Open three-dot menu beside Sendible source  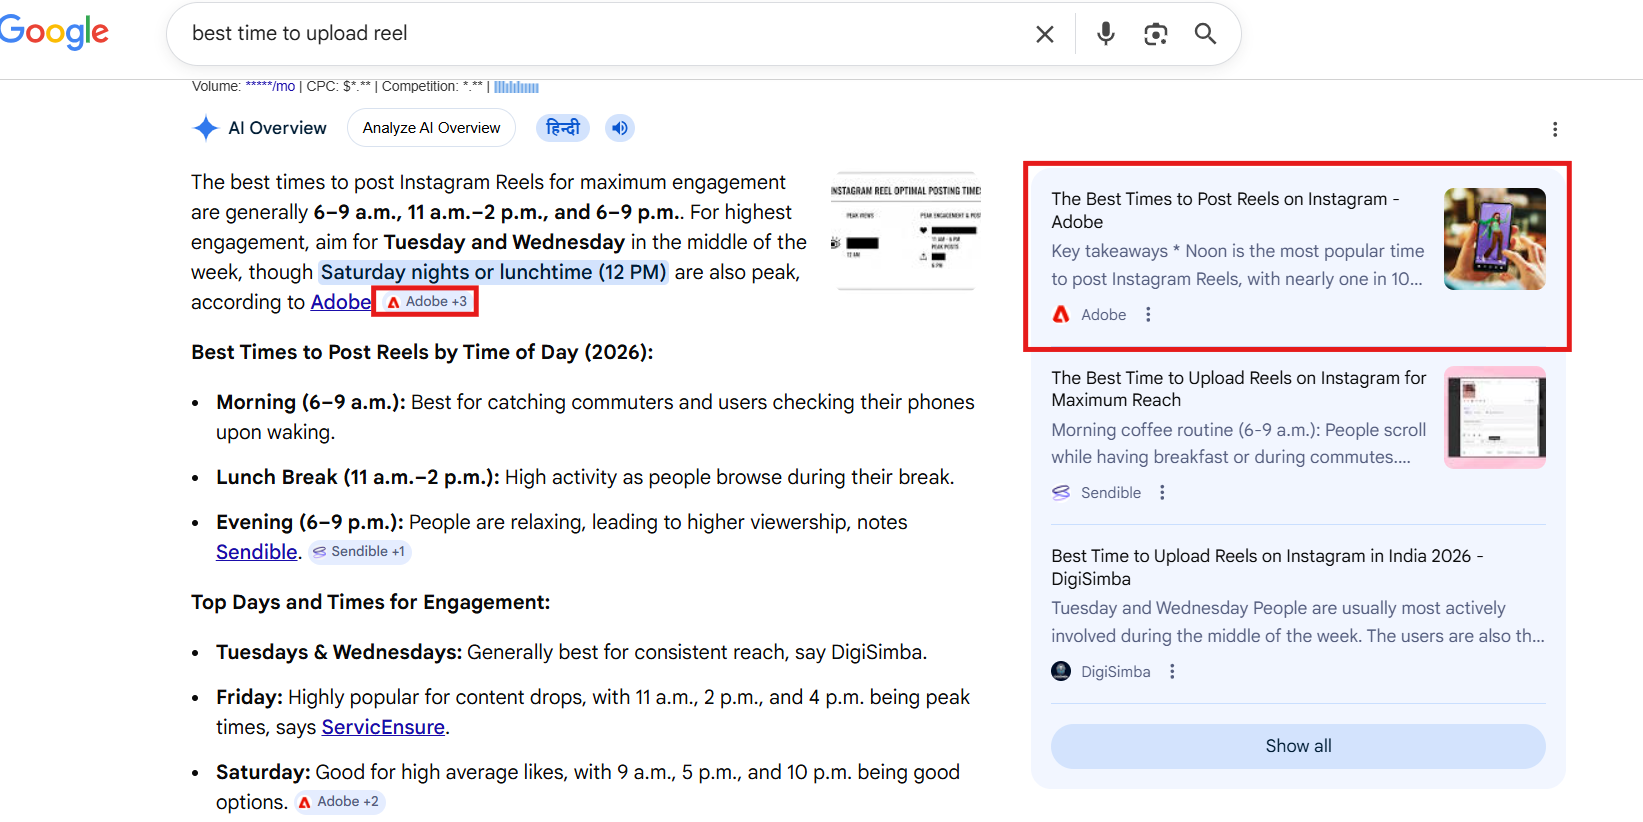tap(1162, 493)
